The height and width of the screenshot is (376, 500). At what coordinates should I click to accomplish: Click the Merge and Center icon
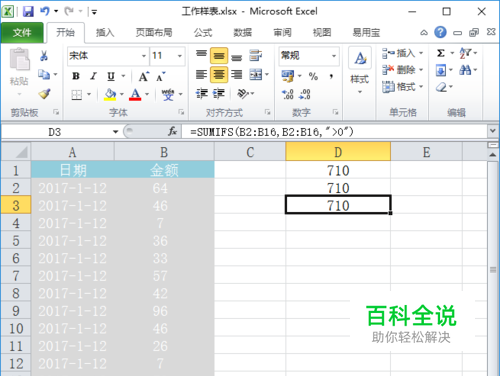256,74
